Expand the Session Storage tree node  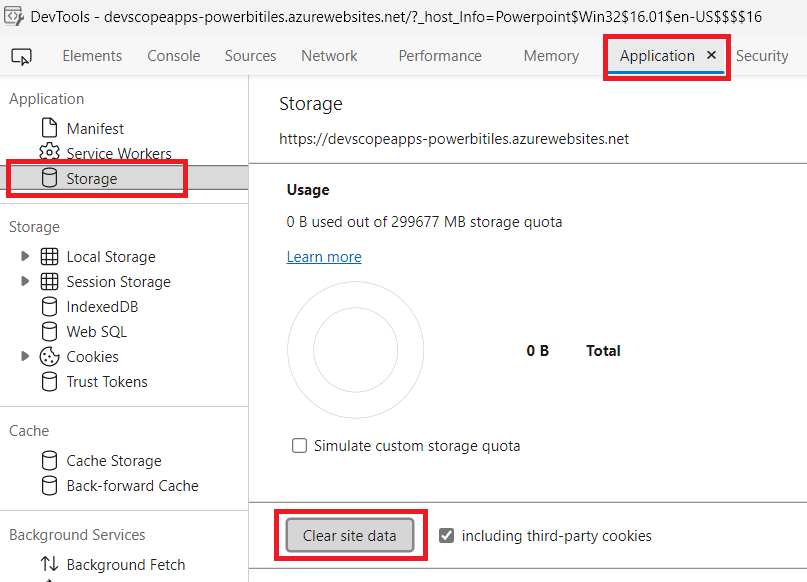point(25,282)
